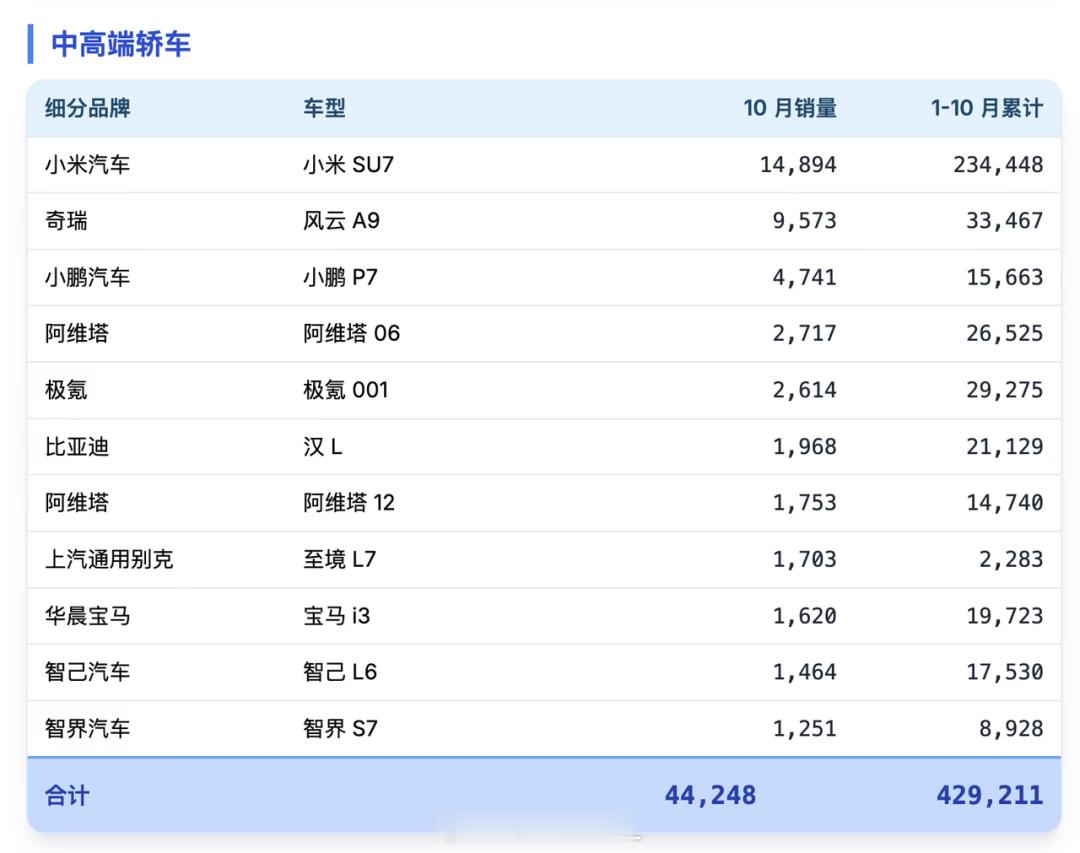The width and height of the screenshot is (1080, 853).
Task: Select the 44,248 monthly total
Action: pos(710,796)
